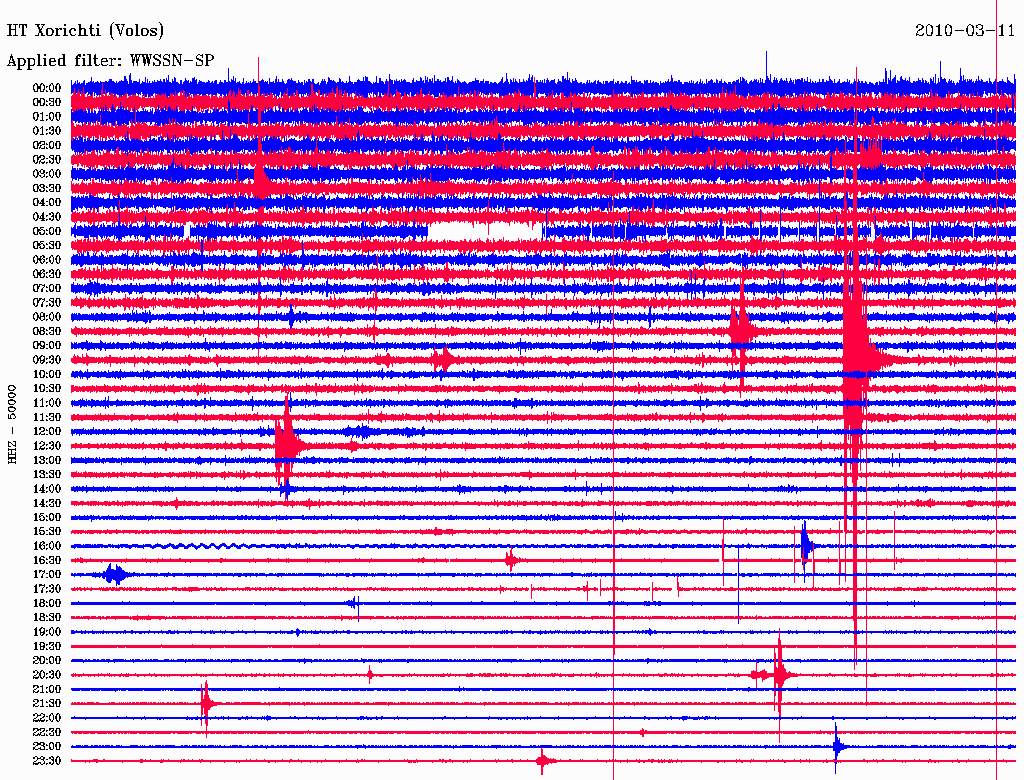Click the red event burst on the 12:30 trace

click(287, 445)
